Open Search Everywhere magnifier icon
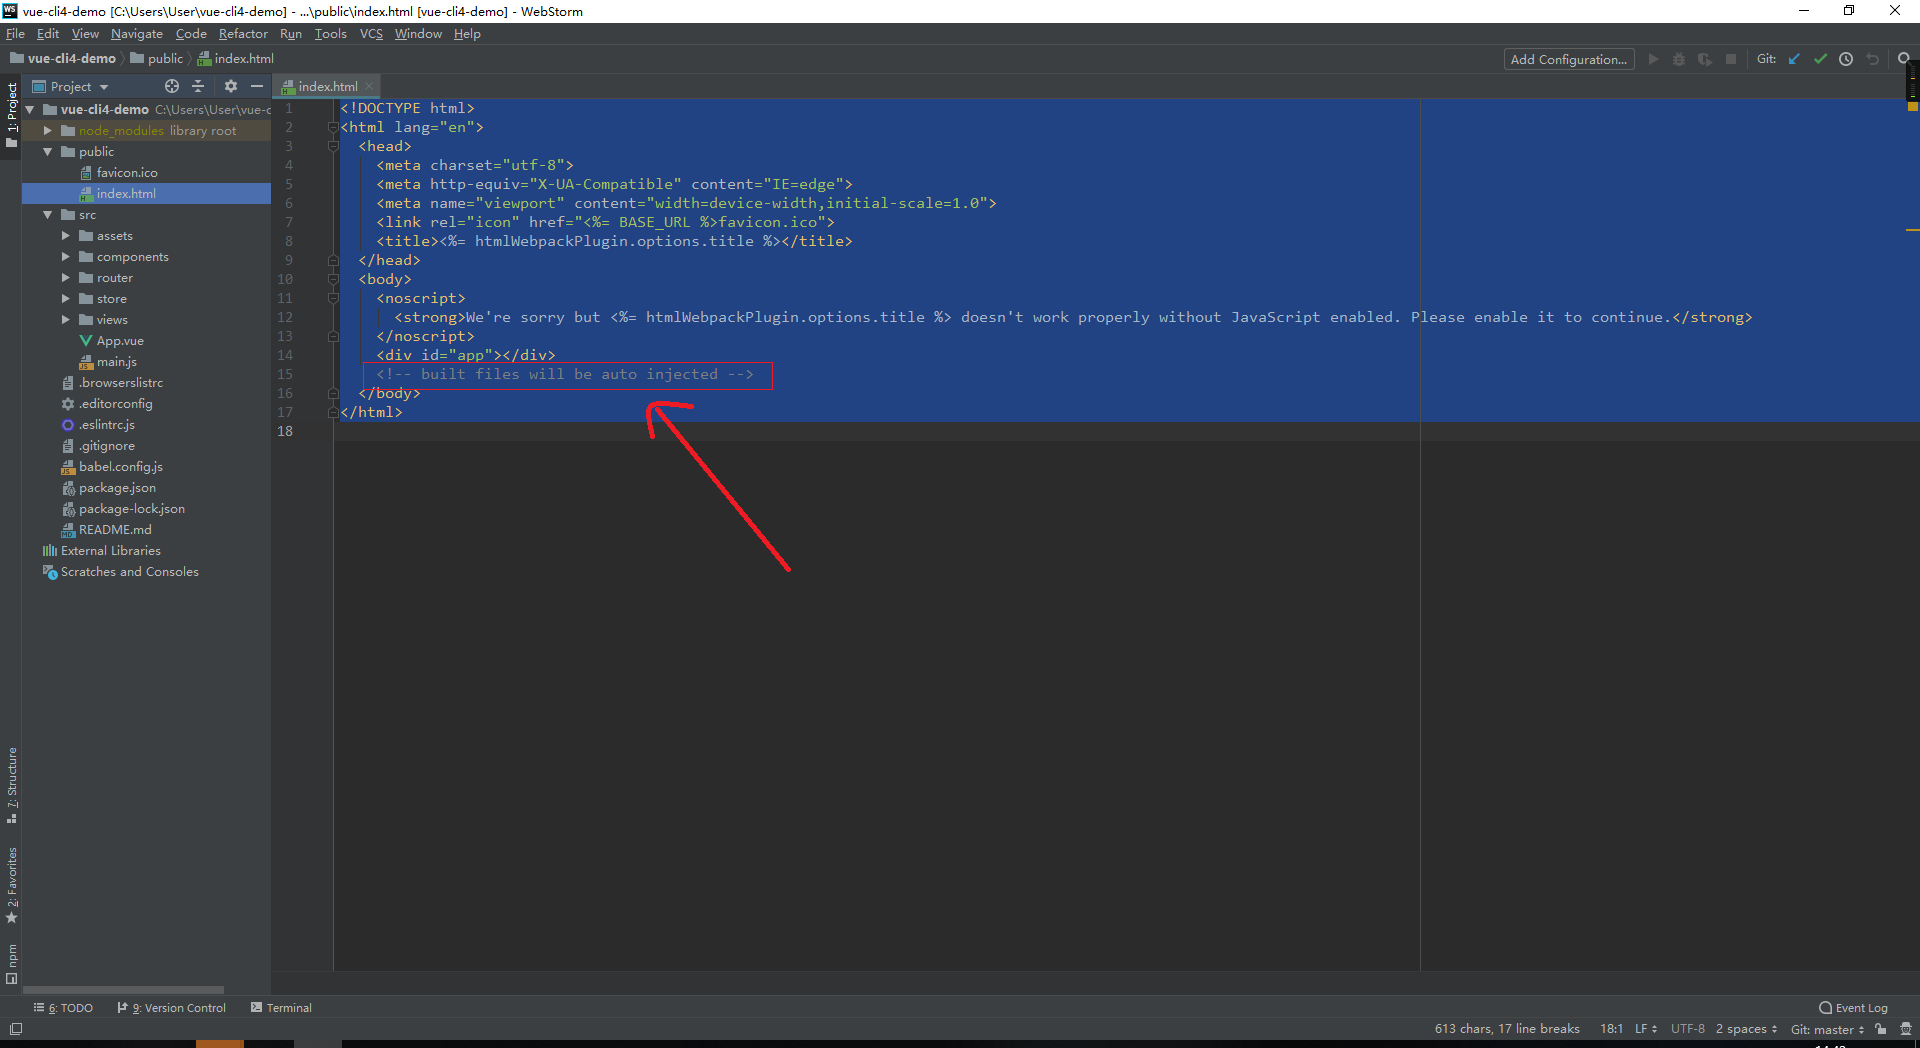1920x1048 pixels. point(1904,59)
